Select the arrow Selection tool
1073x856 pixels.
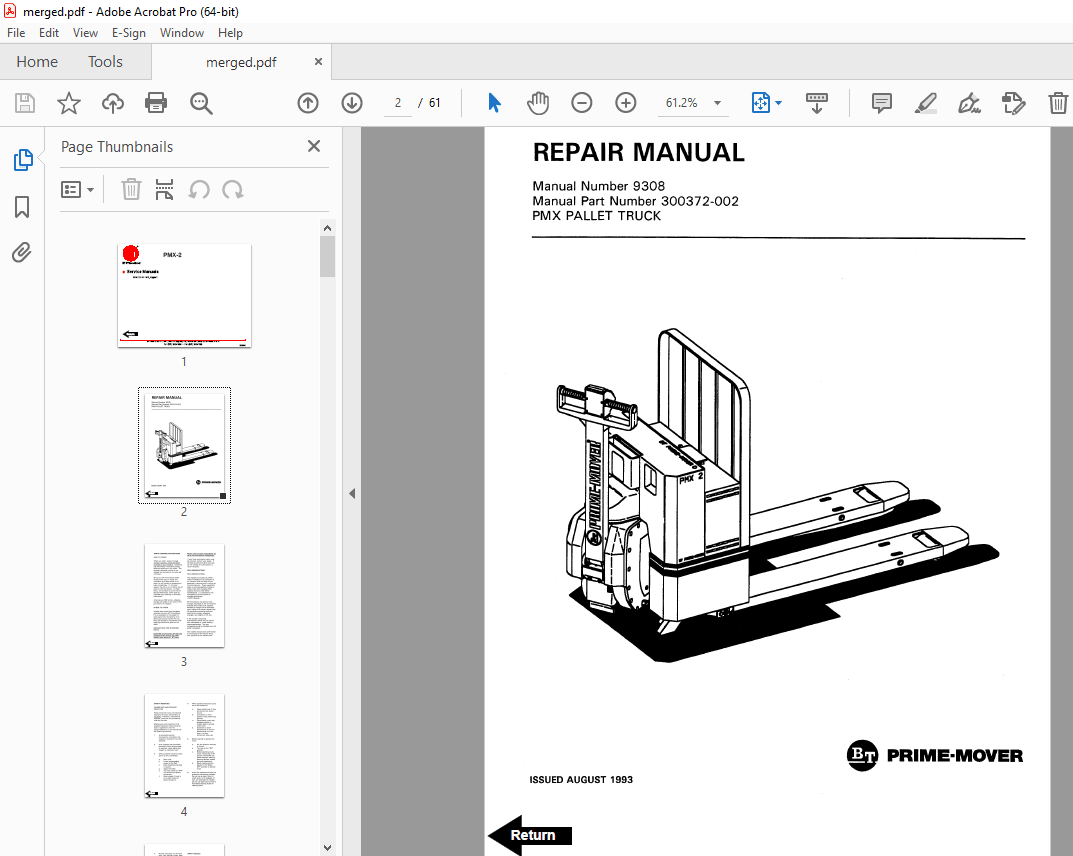tap(493, 102)
